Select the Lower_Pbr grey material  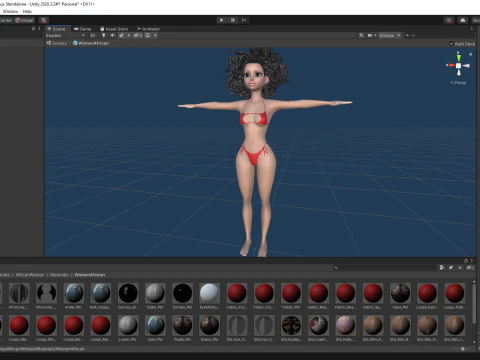[128, 325]
